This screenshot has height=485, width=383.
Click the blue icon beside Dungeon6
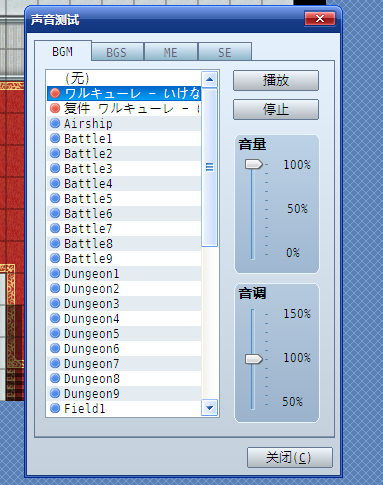tap(55, 348)
